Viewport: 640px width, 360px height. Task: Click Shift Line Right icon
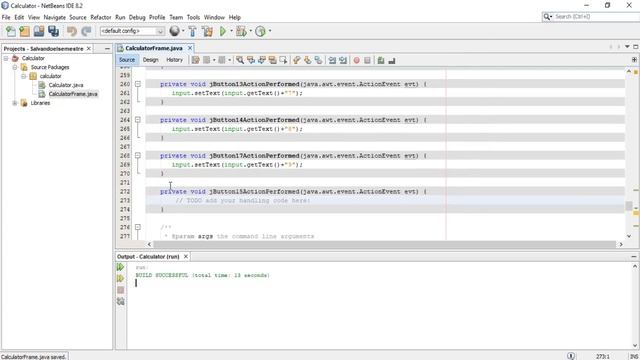[343, 60]
